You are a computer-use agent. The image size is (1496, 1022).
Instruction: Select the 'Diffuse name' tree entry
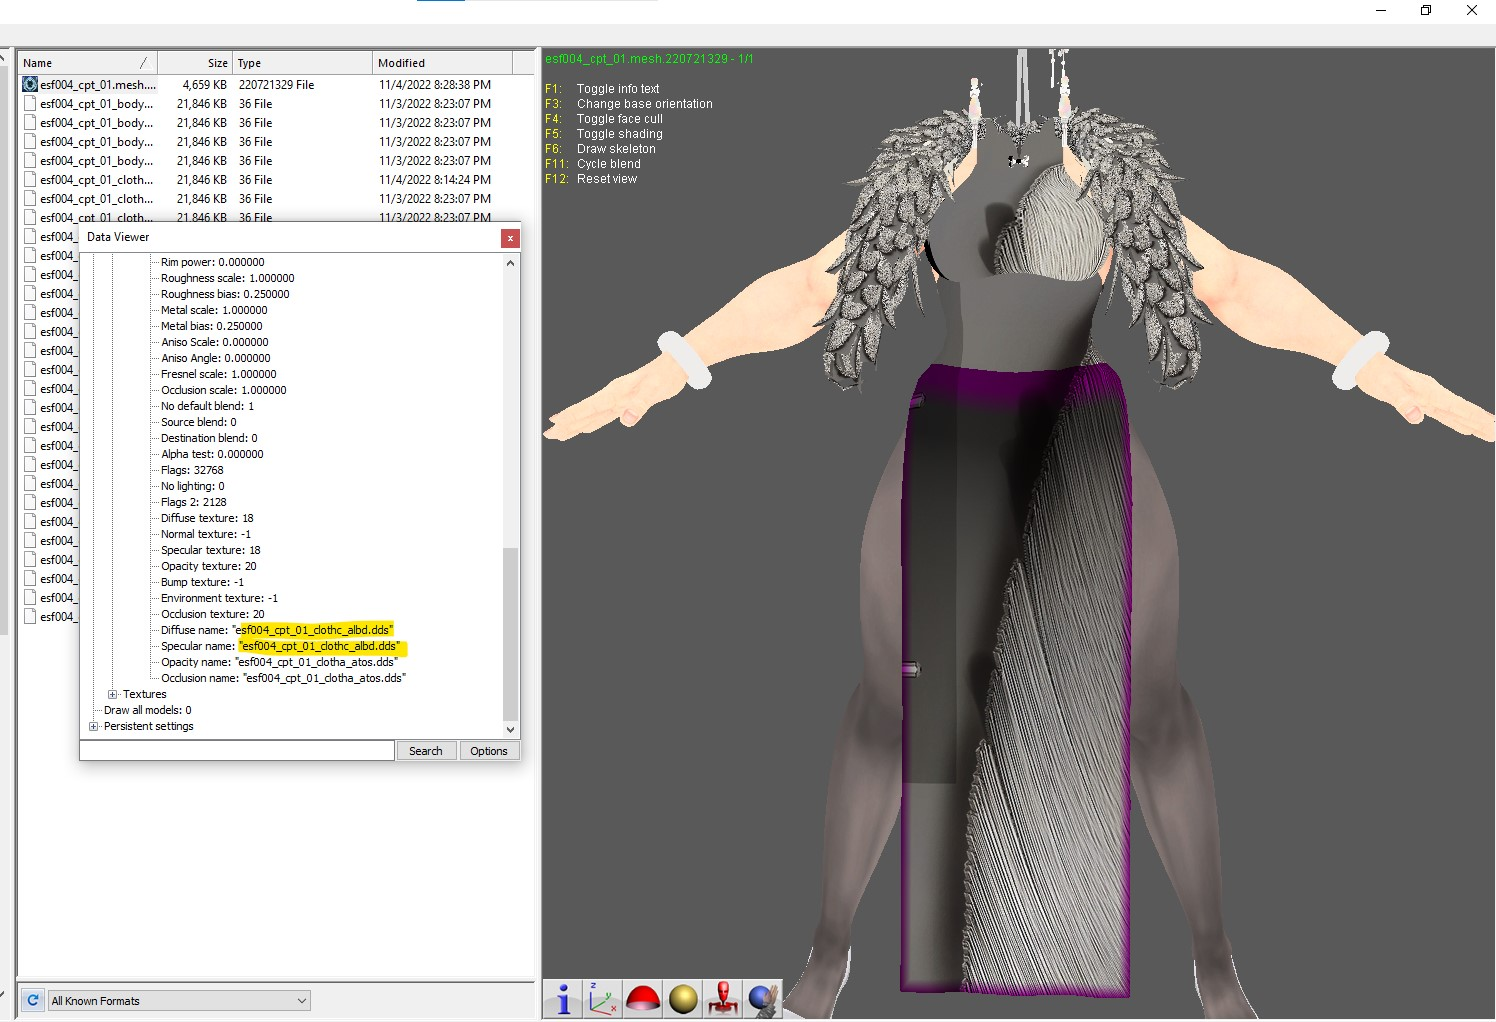277,630
